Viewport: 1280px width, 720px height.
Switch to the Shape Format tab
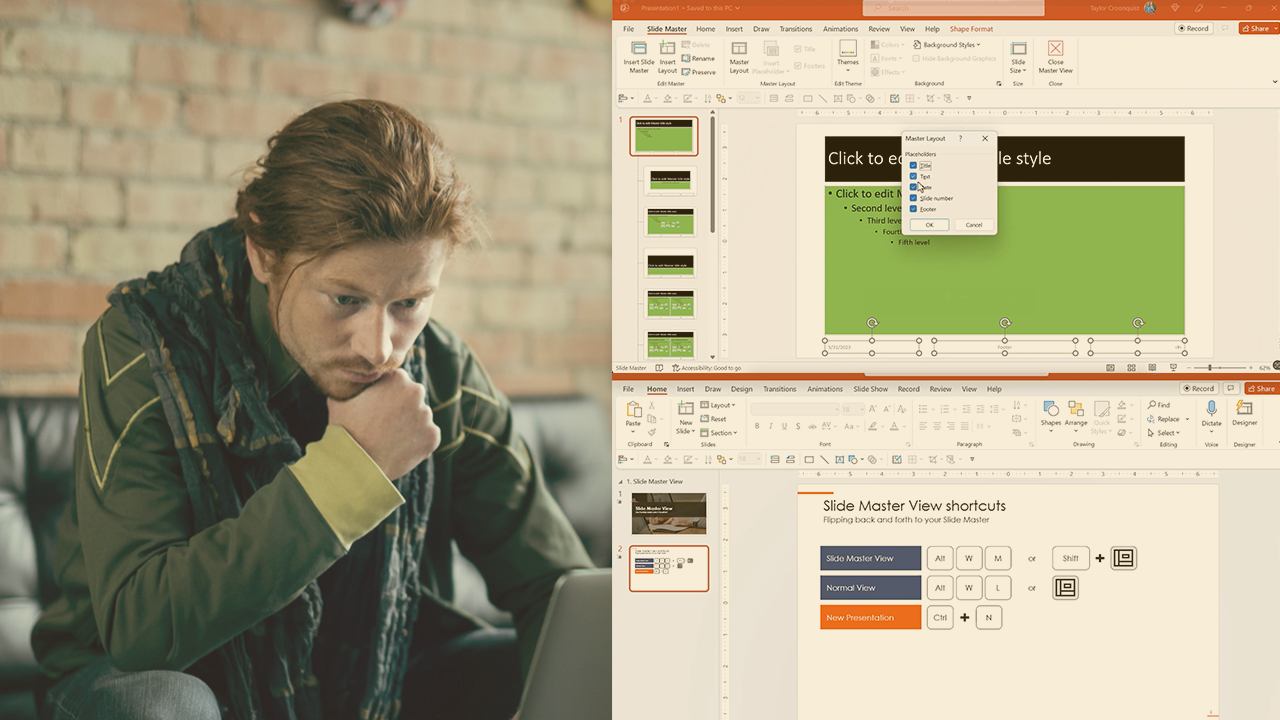pos(971,29)
